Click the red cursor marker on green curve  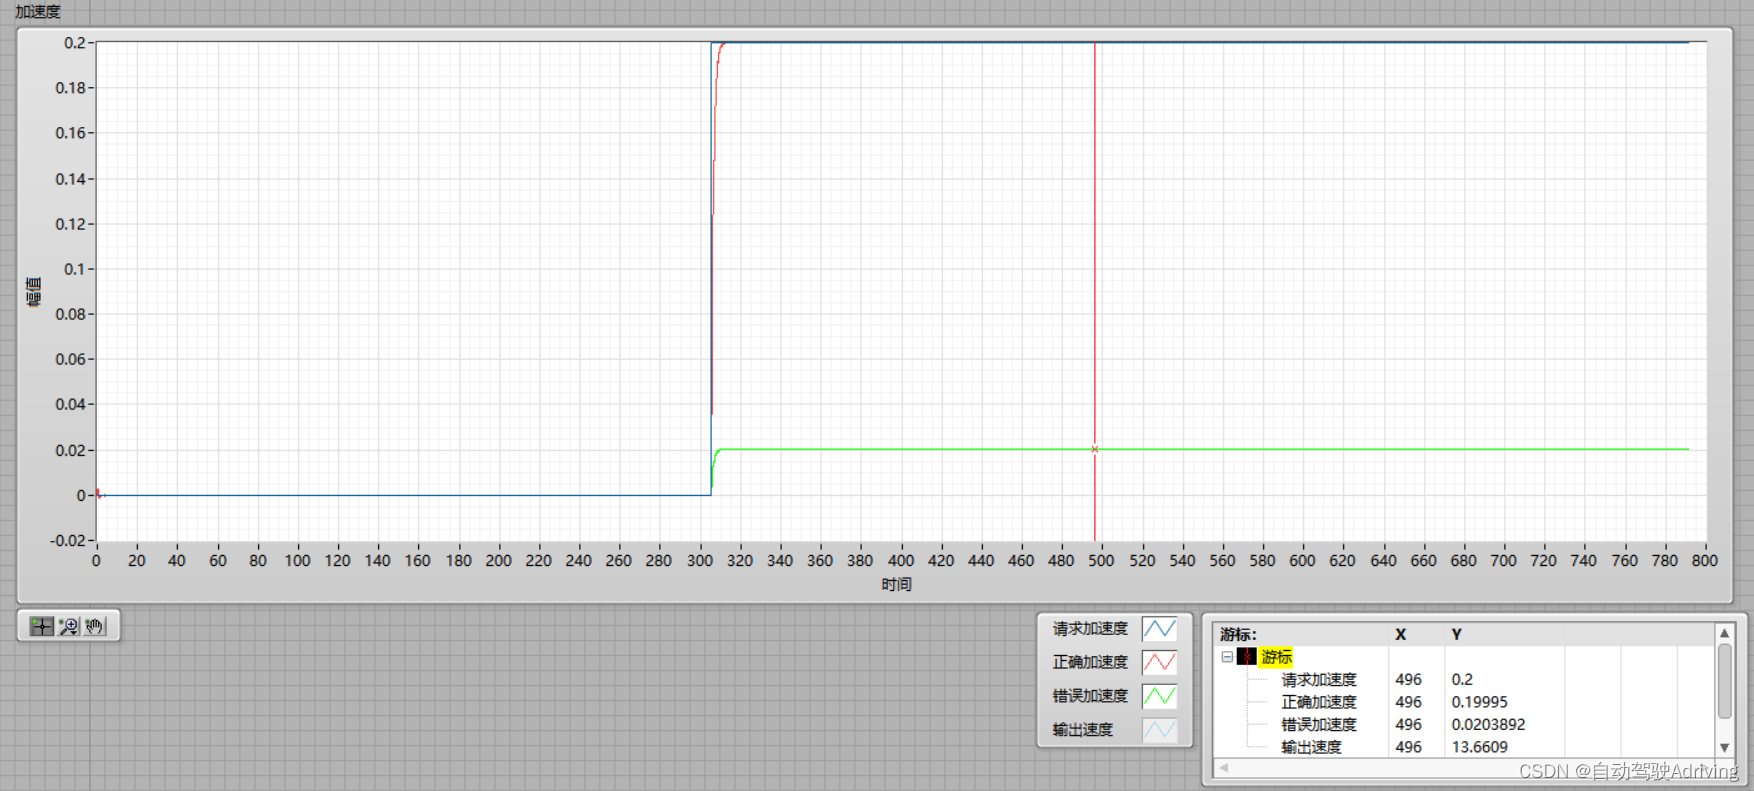pos(1095,450)
